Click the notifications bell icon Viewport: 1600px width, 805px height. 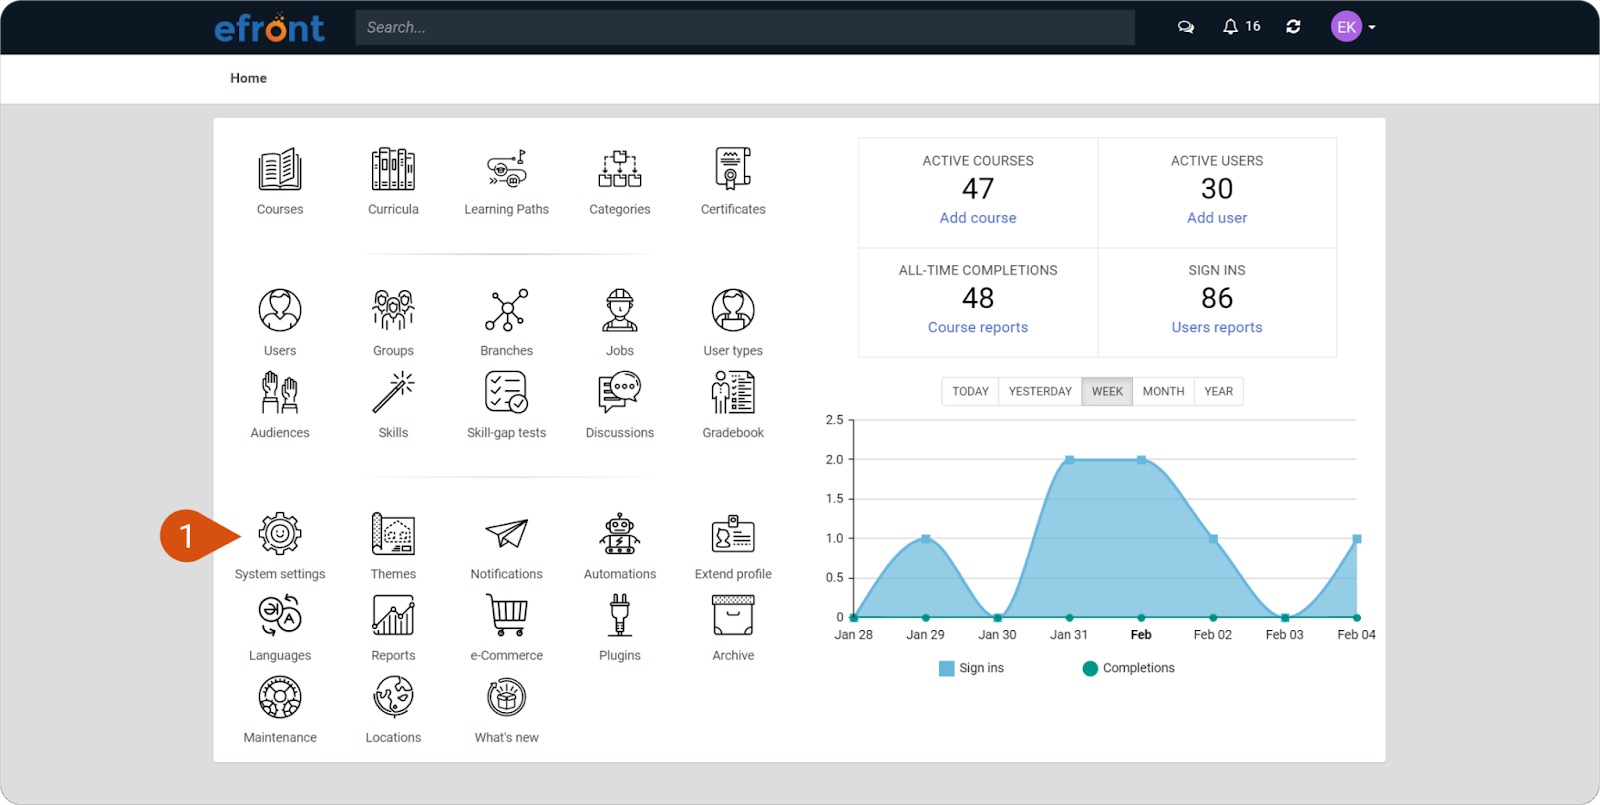tap(1230, 27)
